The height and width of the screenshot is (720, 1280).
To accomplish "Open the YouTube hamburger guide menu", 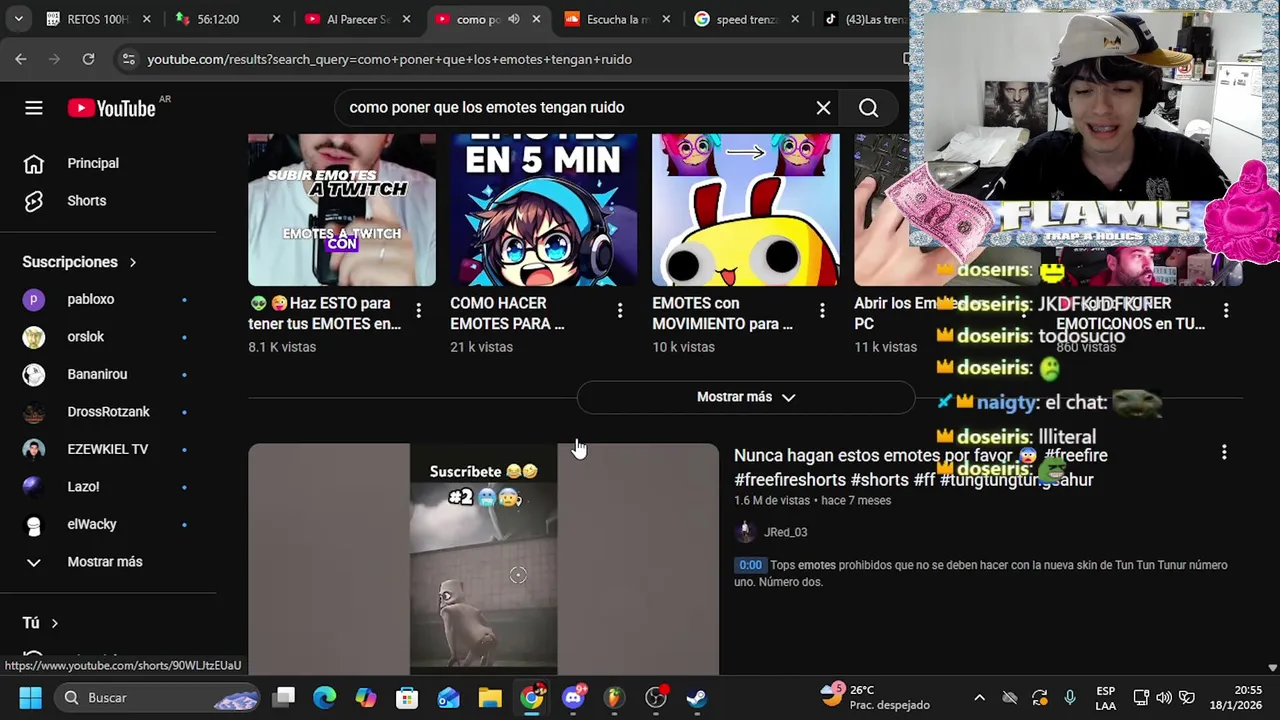I will [34, 108].
